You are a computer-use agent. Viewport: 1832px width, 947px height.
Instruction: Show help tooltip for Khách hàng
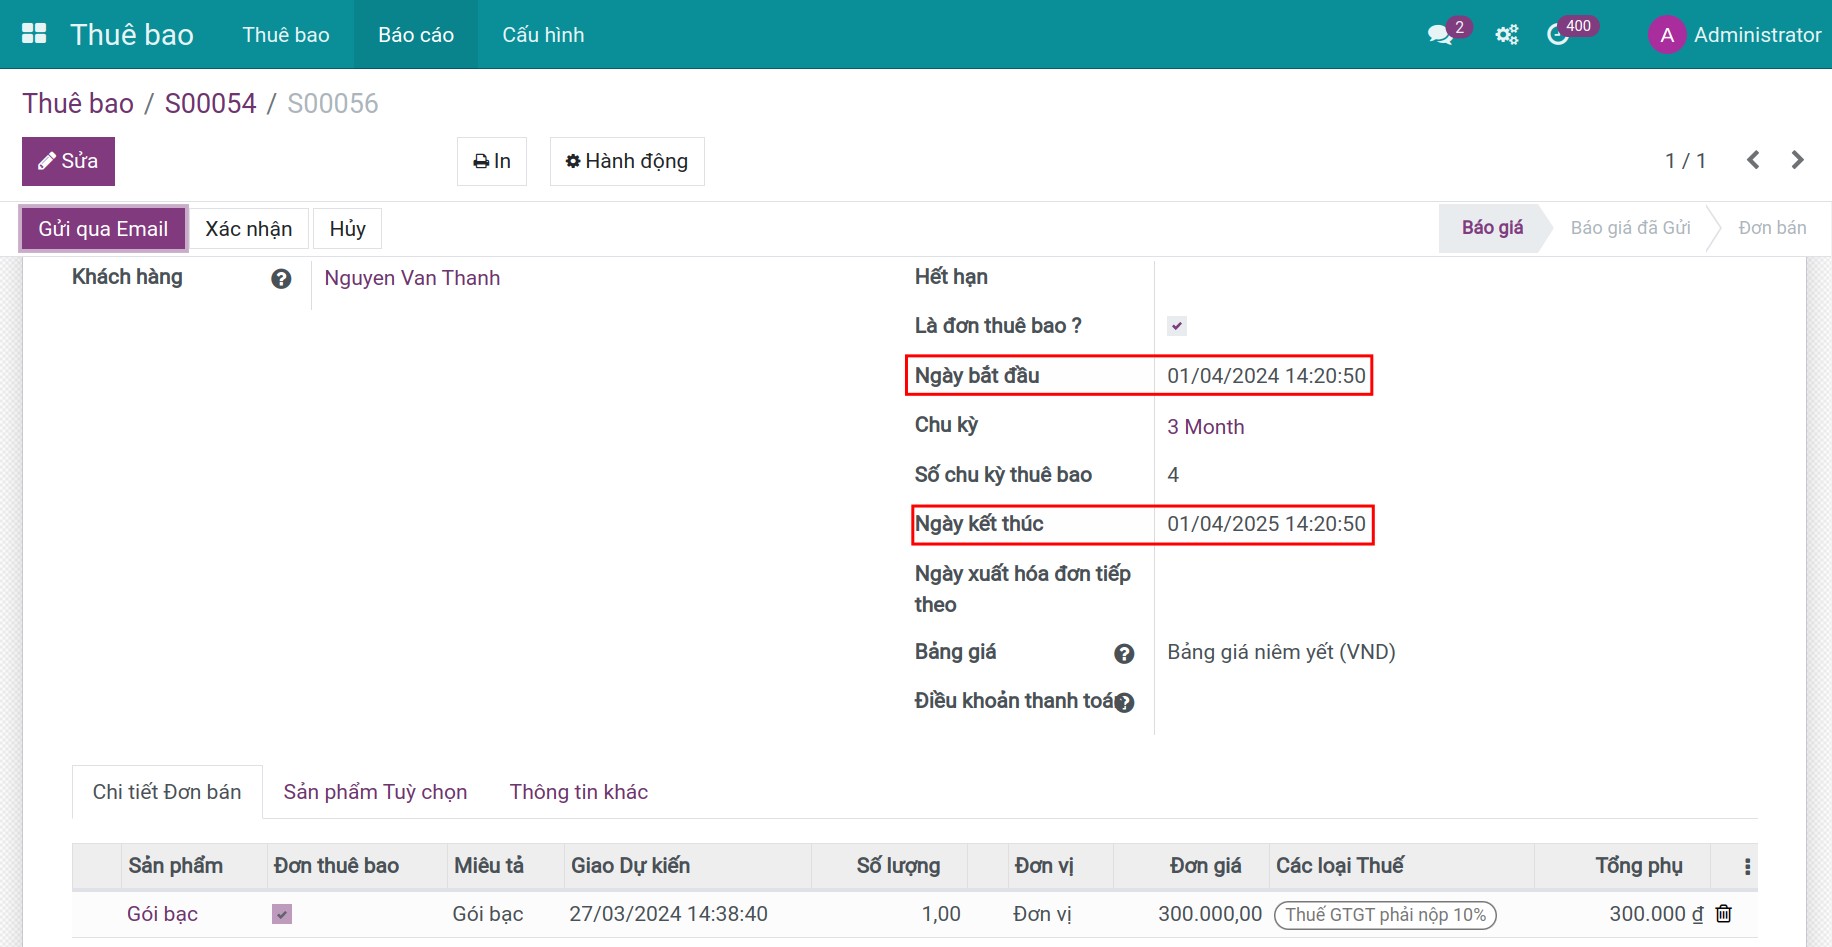(281, 279)
